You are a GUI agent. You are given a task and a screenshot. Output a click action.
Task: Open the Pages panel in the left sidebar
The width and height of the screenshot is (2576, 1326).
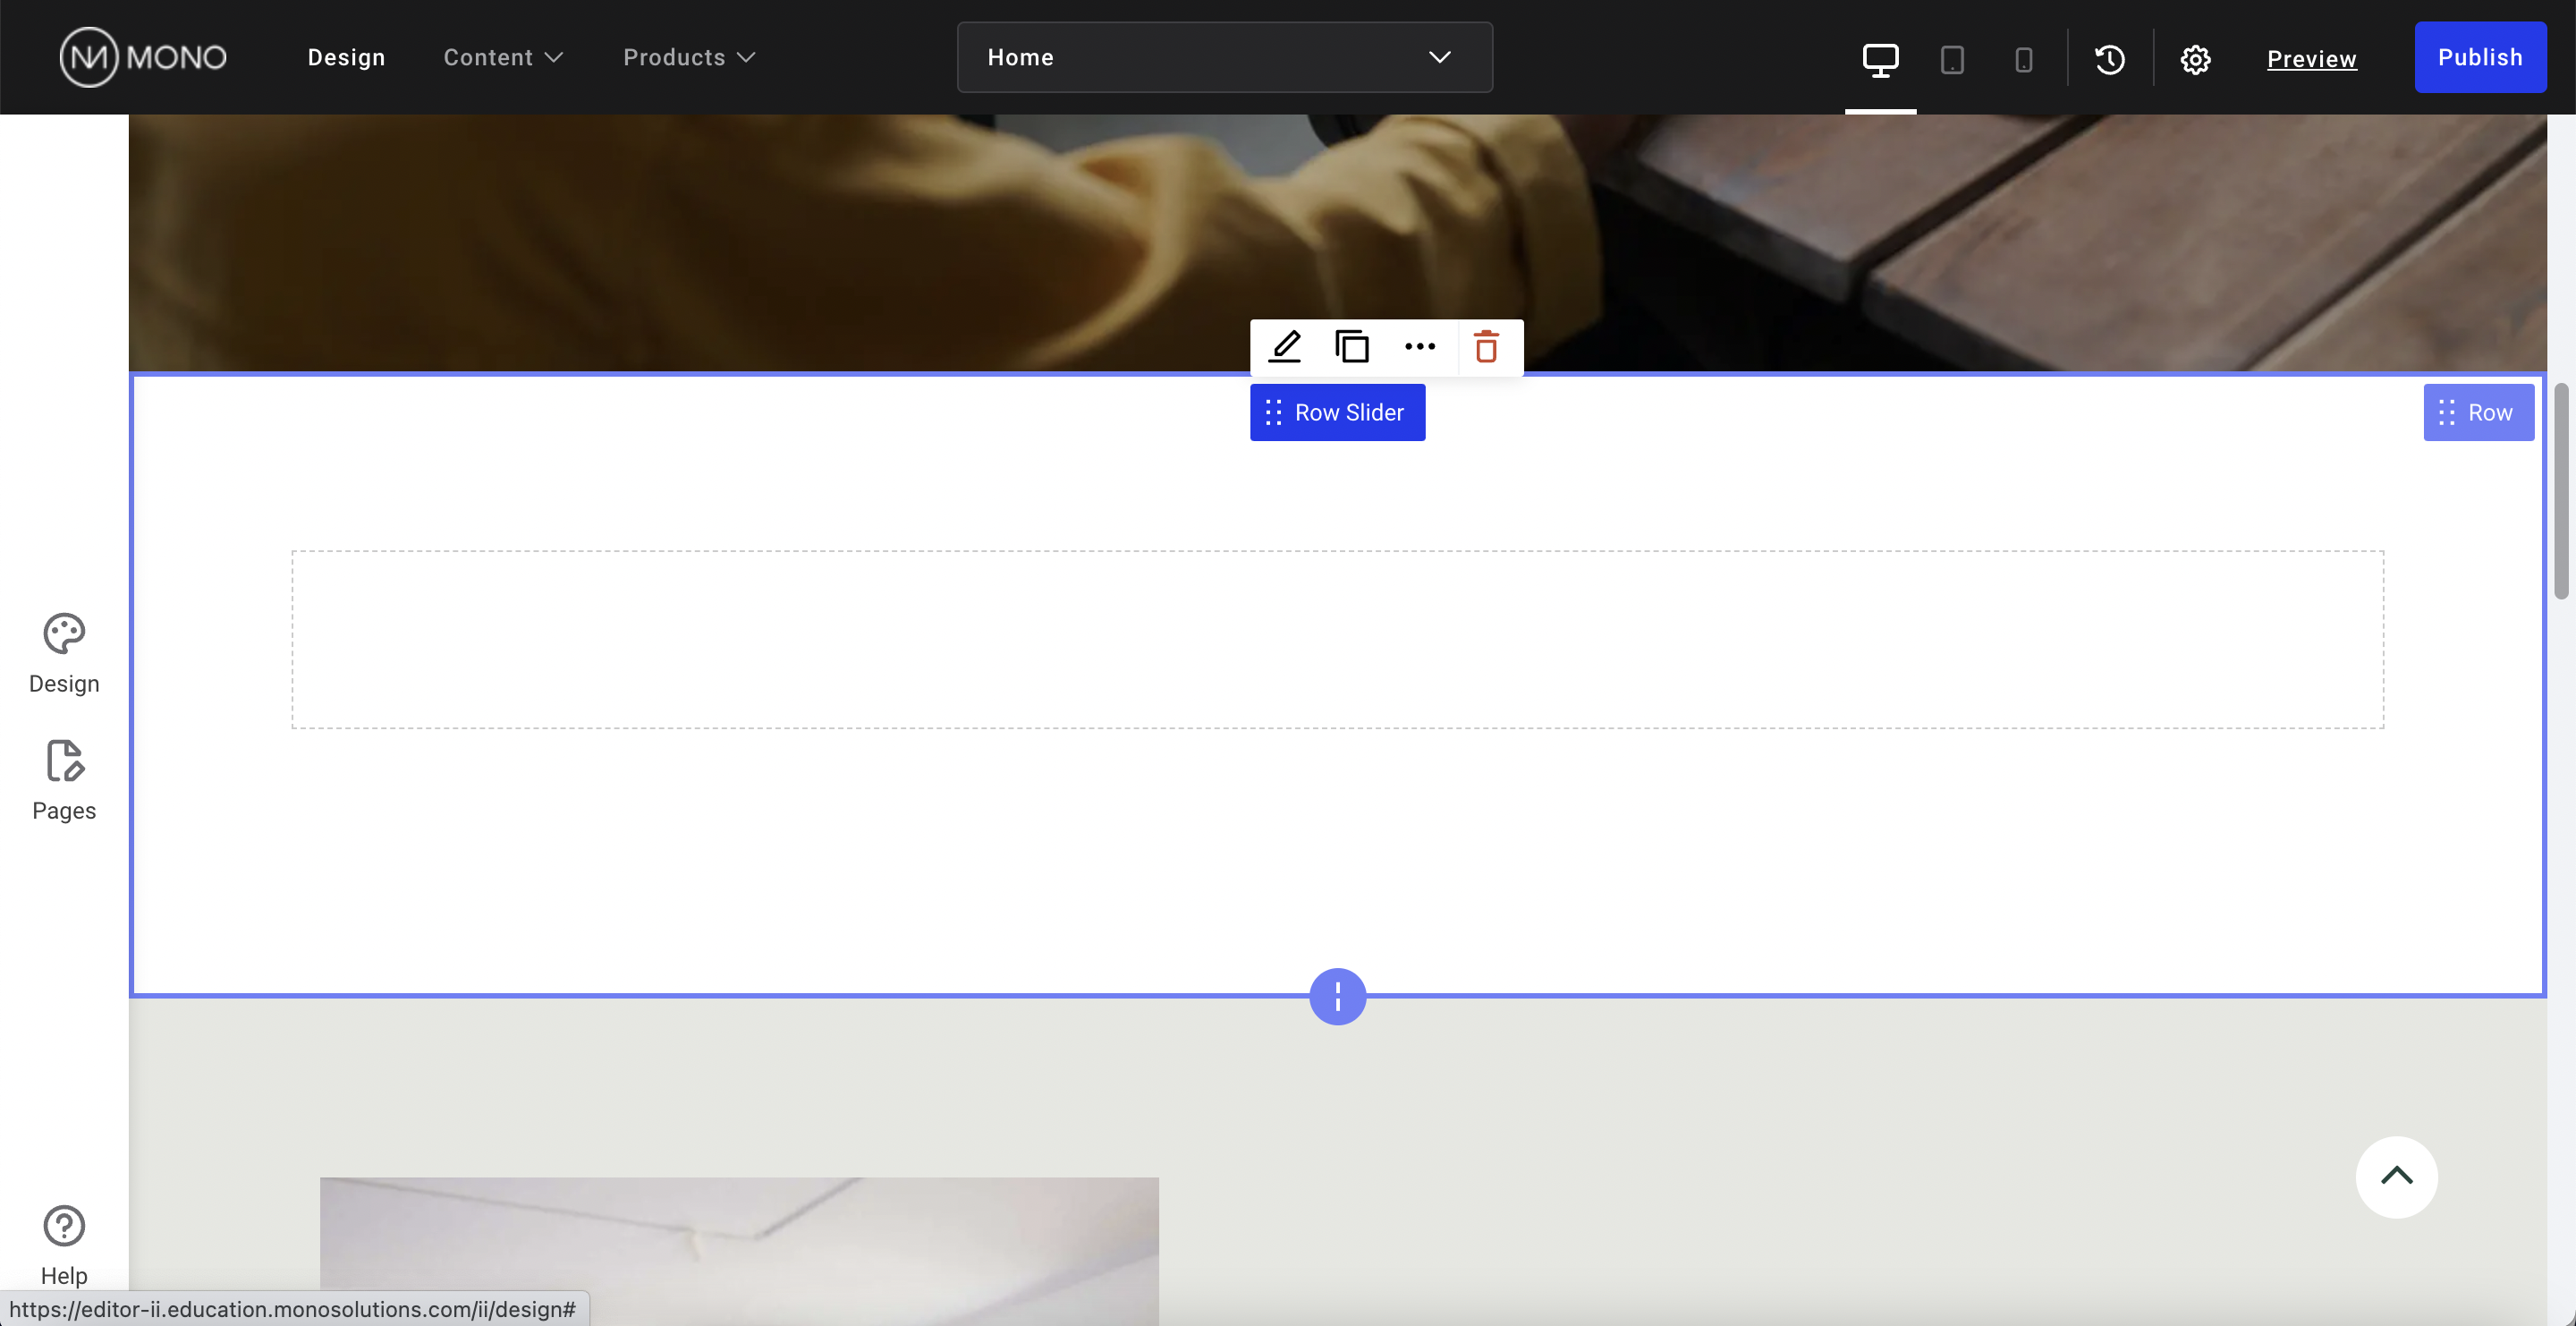[x=64, y=781]
